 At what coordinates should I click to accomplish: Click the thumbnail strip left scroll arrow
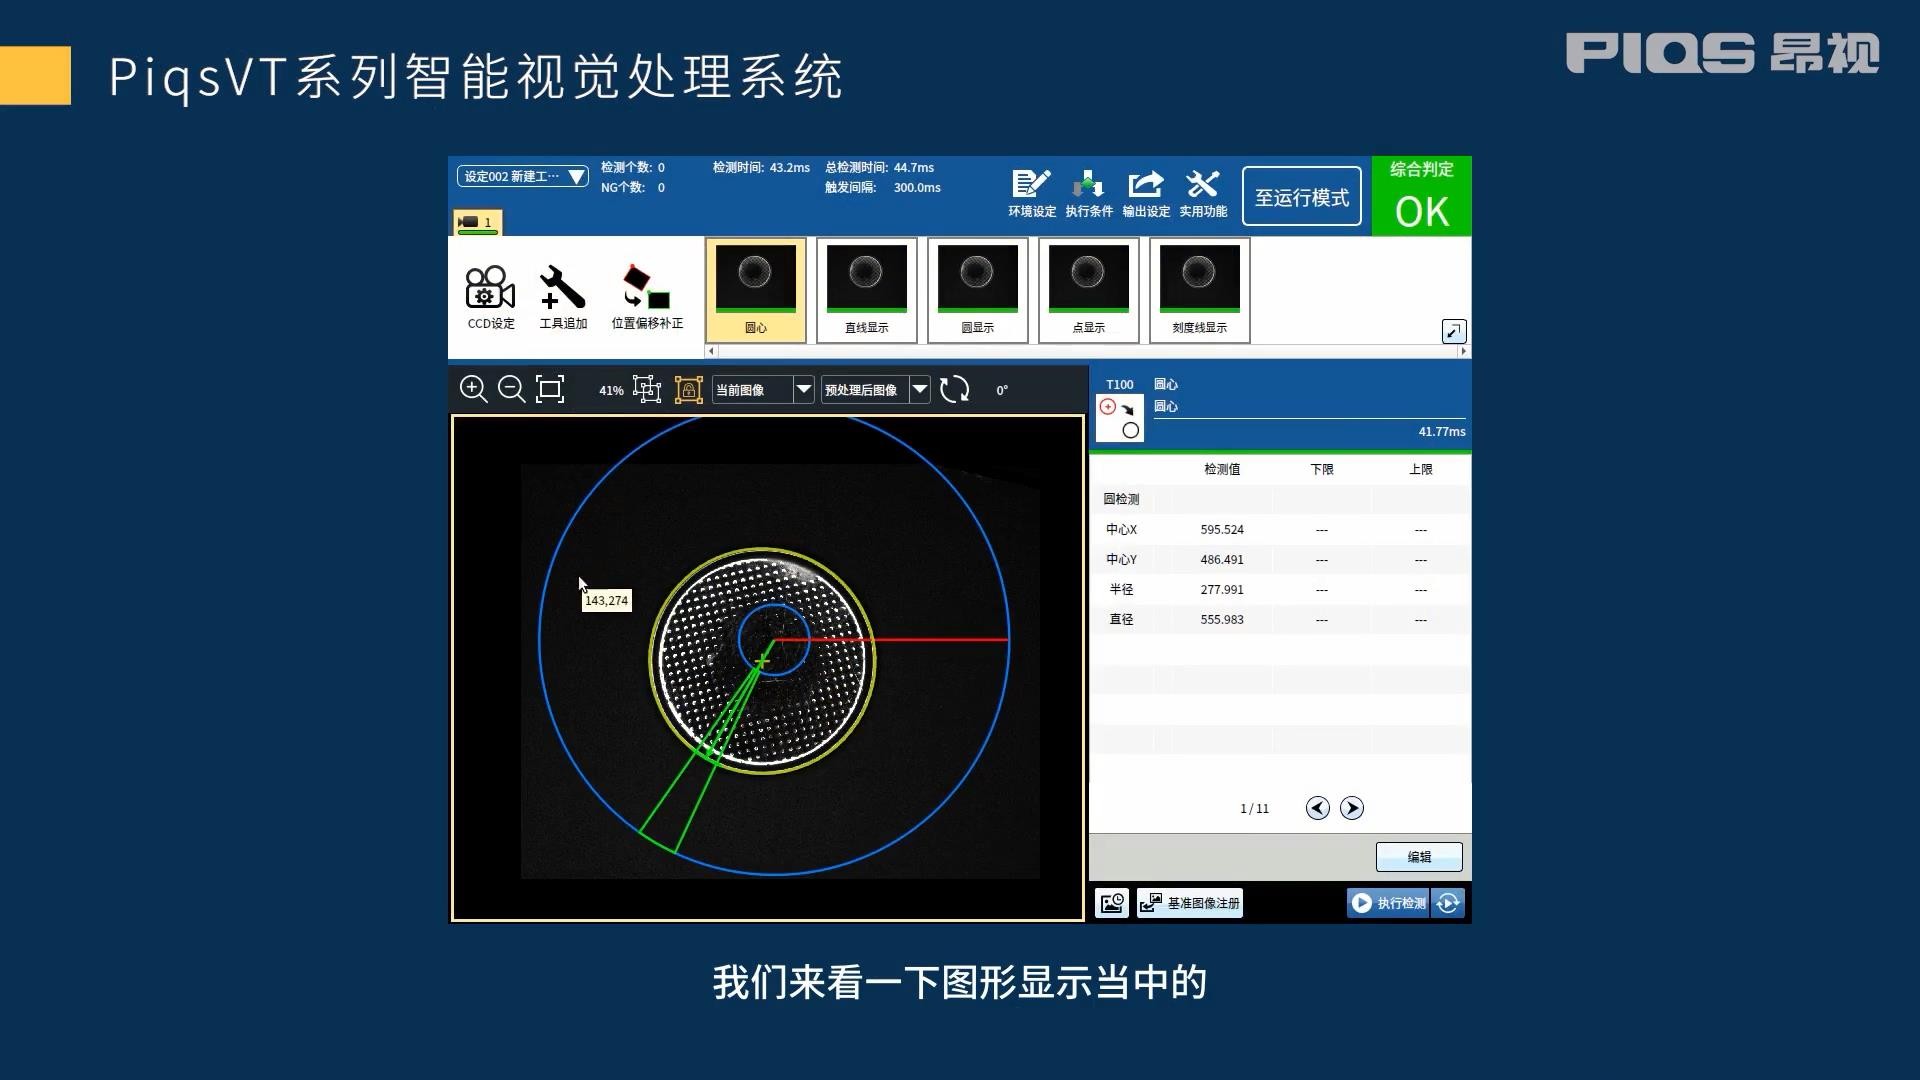point(712,351)
